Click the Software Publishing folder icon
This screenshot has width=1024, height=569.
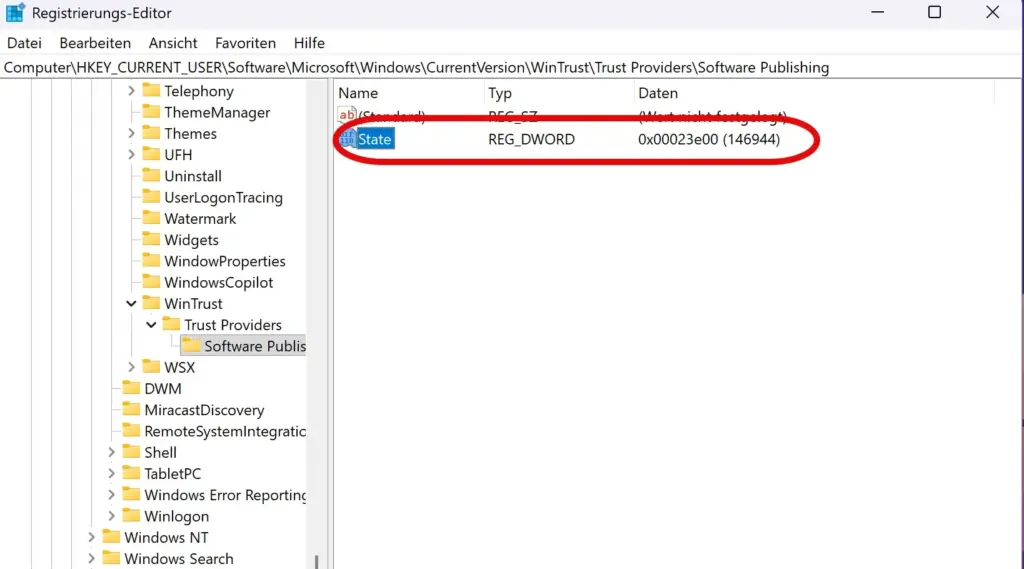pyautogui.click(x=191, y=346)
